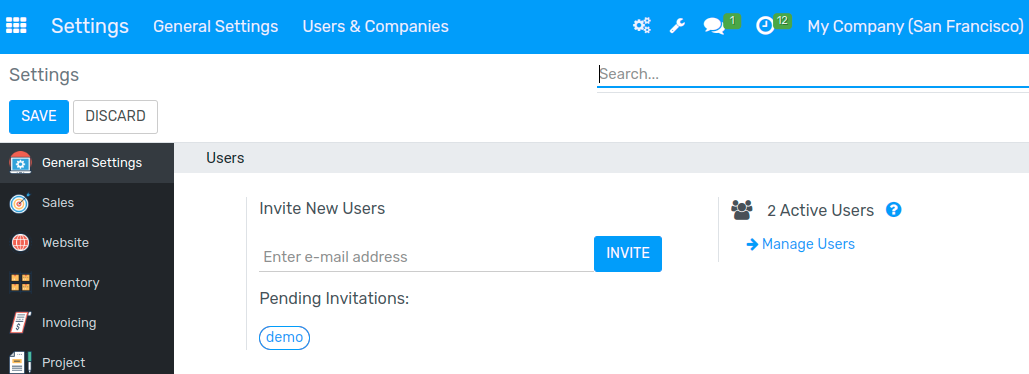The height and width of the screenshot is (374, 1029).
Task: Switch company via My Company (San Francisco)
Action: tap(915, 26)
